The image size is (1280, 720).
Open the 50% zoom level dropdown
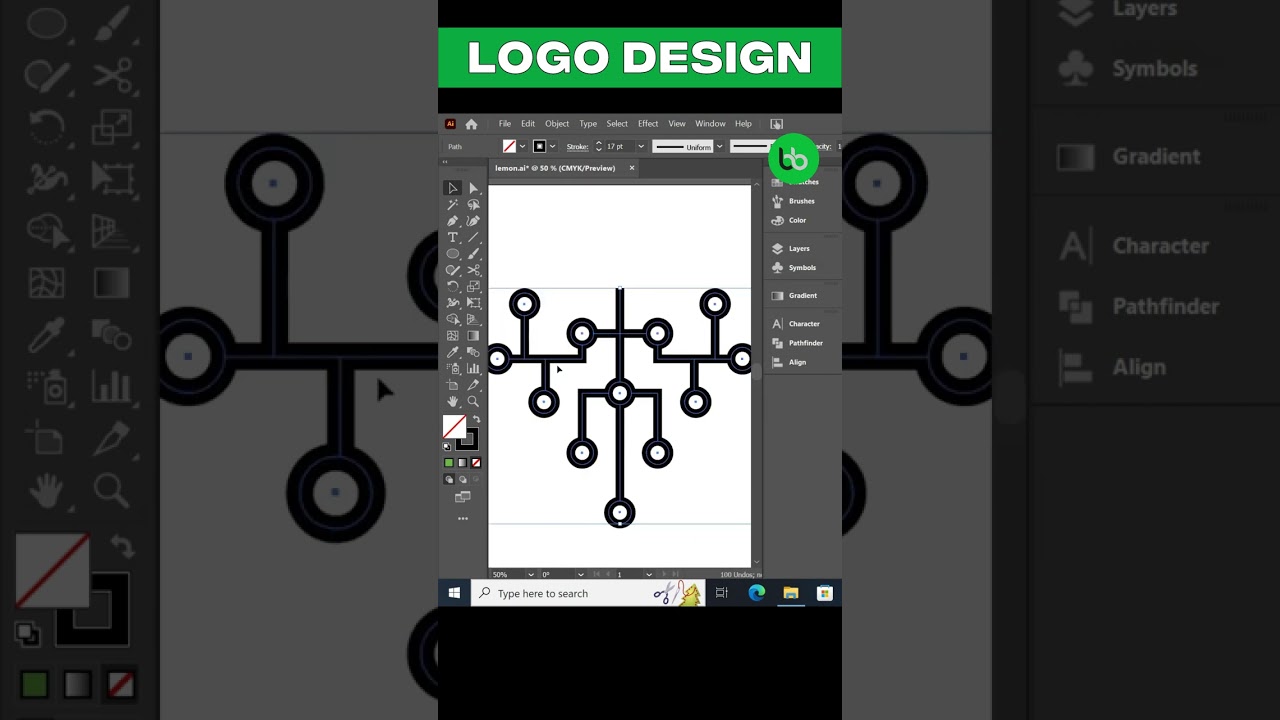point(531,574)
